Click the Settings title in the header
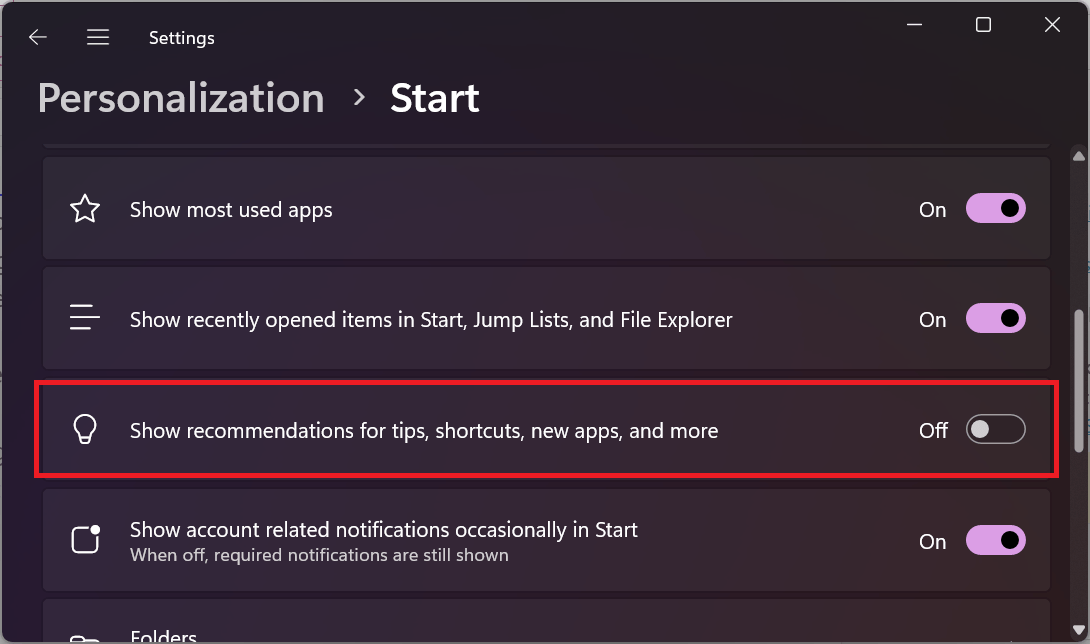Image resolution: width=1090 pixels, height=644 pixels. 181,37
